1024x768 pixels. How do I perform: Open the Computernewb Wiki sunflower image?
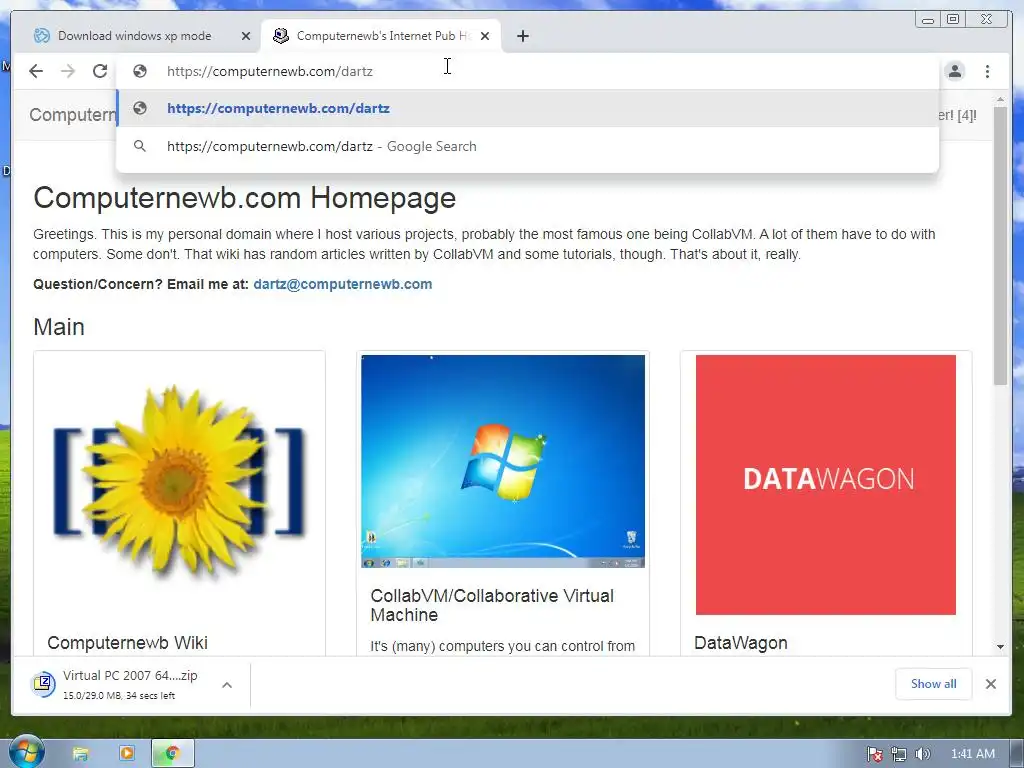point(179,482)
